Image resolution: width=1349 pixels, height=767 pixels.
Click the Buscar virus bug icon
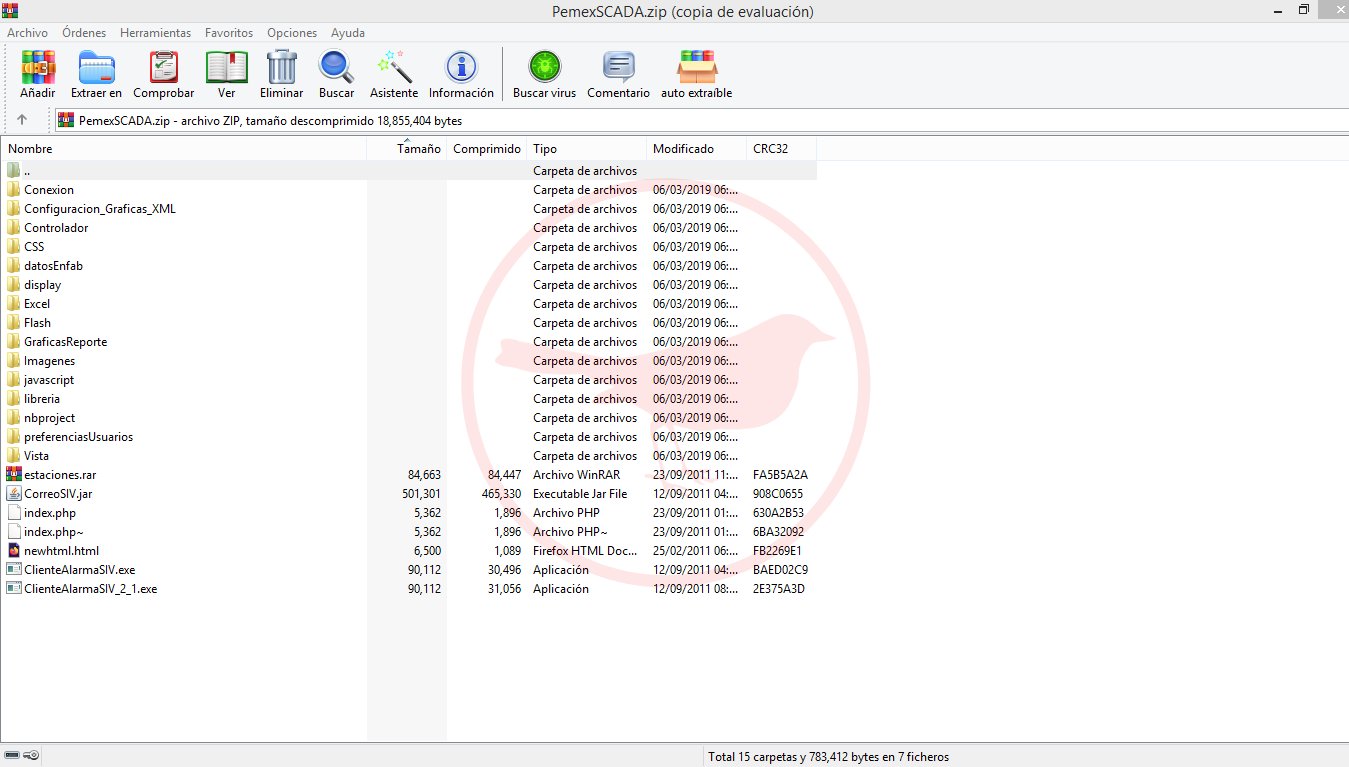pos(544,67)
